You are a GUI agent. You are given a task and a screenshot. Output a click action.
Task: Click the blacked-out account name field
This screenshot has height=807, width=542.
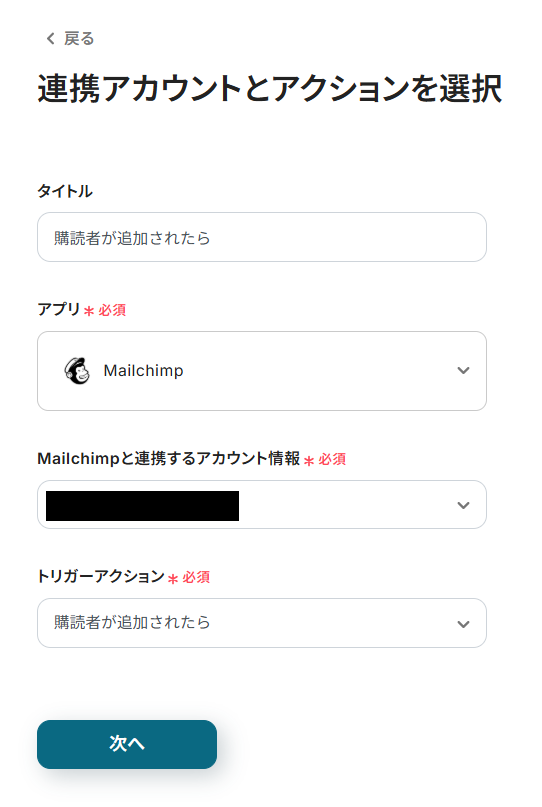pyautogui.click(x=142, y=506)
